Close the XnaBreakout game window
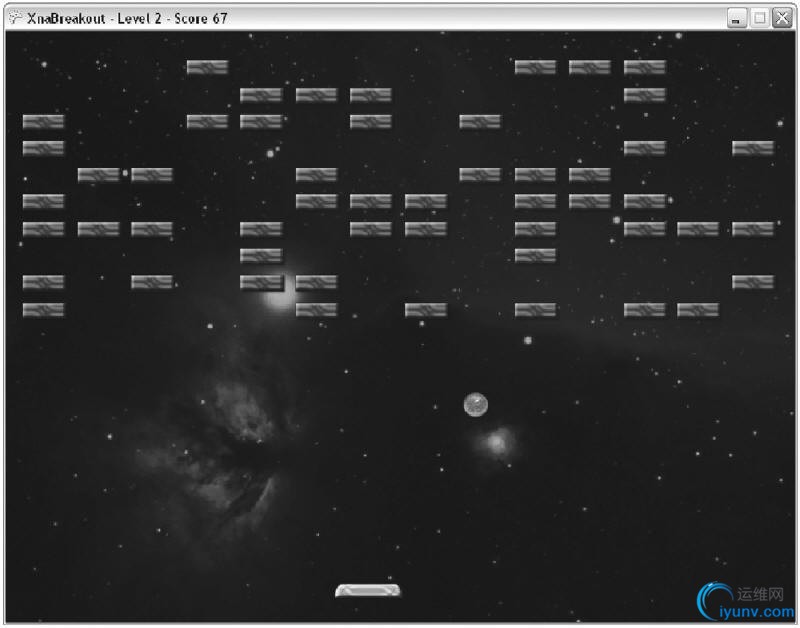This screenshot has height=628, width=800. [x=782, y=18]
